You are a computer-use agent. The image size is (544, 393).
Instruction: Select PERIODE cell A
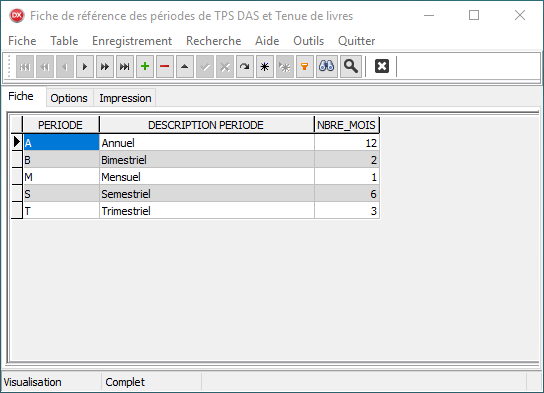click(x=61, y=143)
